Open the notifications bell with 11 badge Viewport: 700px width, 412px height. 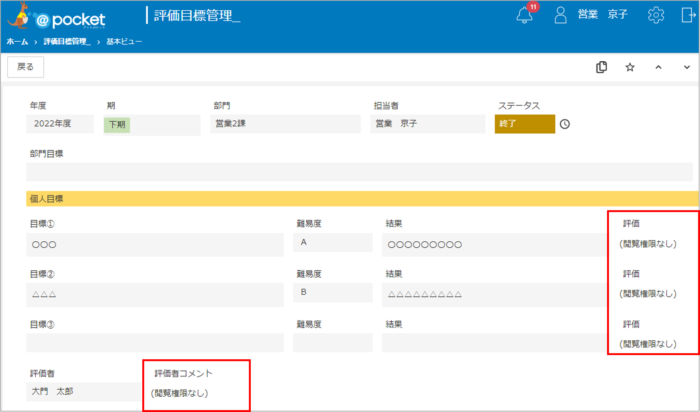point(525,14)
